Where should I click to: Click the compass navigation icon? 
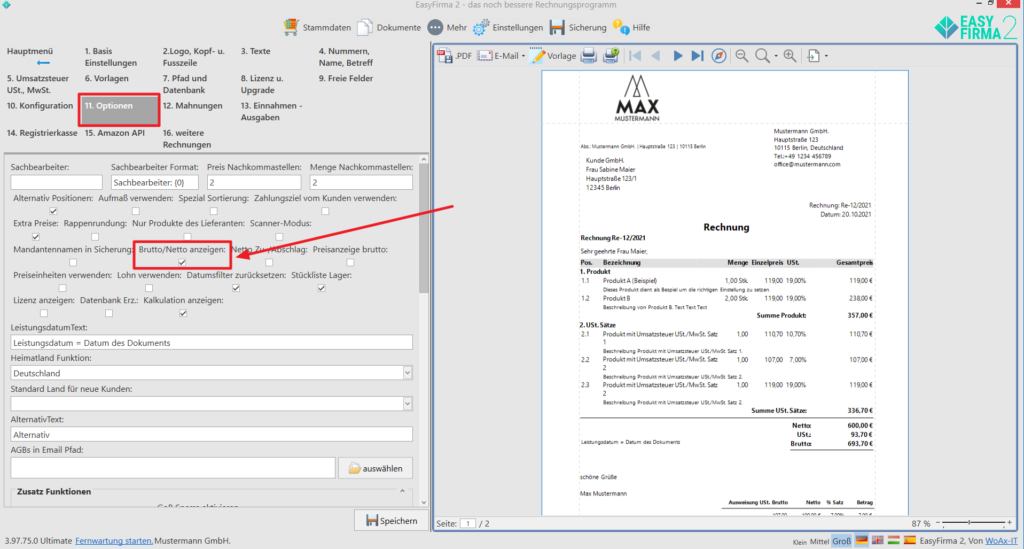tap(718, 56)
